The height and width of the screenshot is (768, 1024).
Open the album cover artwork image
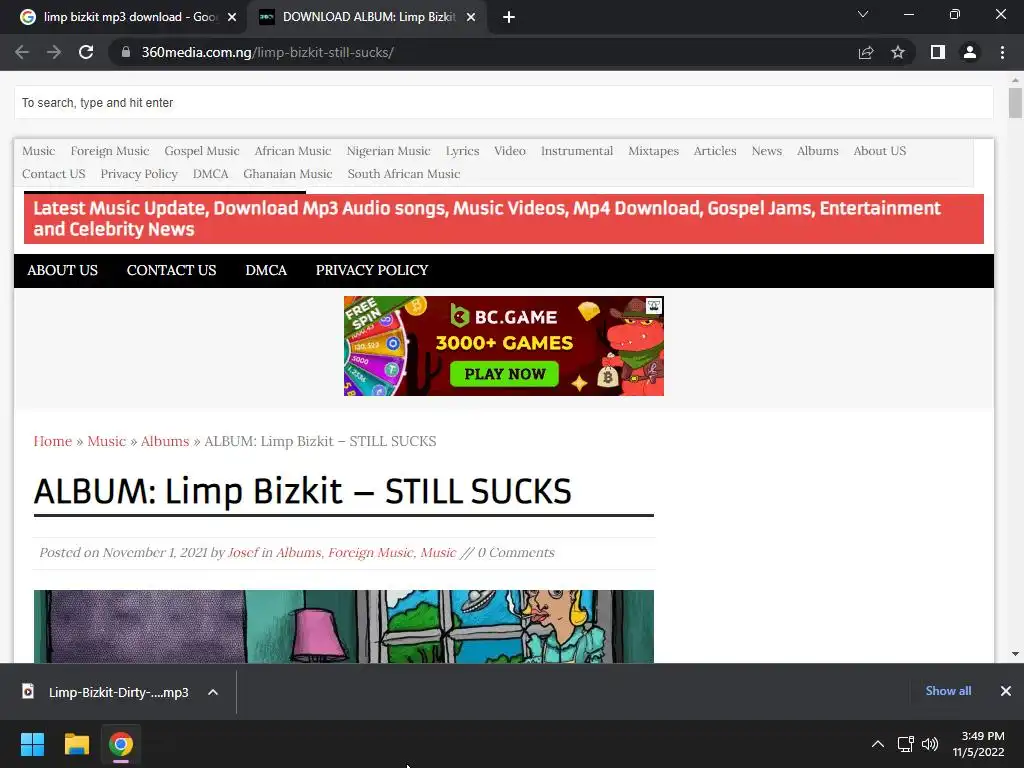(x=344, y=626)
